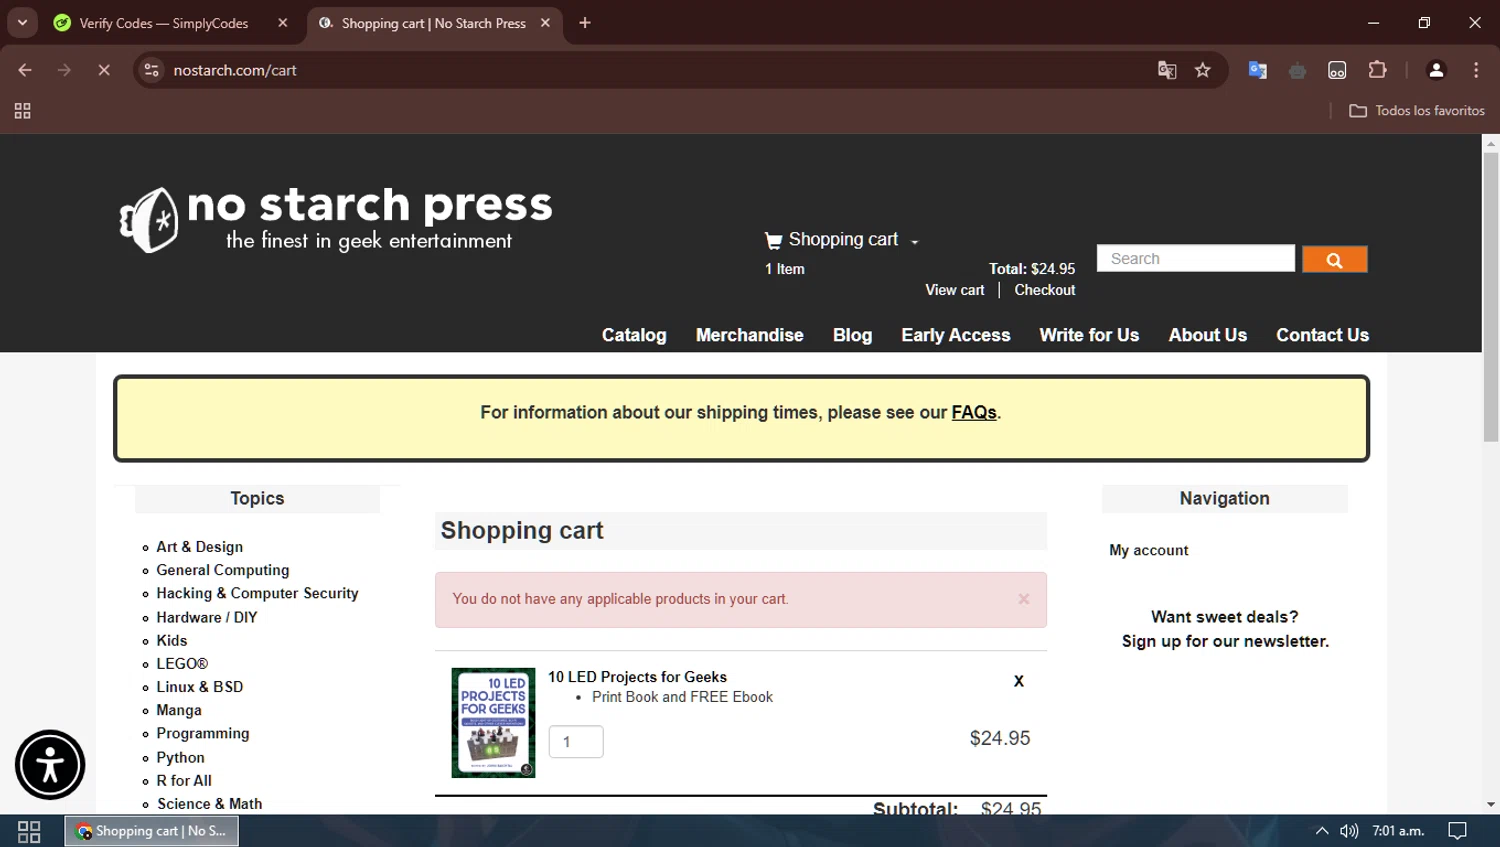
Task: Open the Merchandise menu
Action: tap(750, 335)
